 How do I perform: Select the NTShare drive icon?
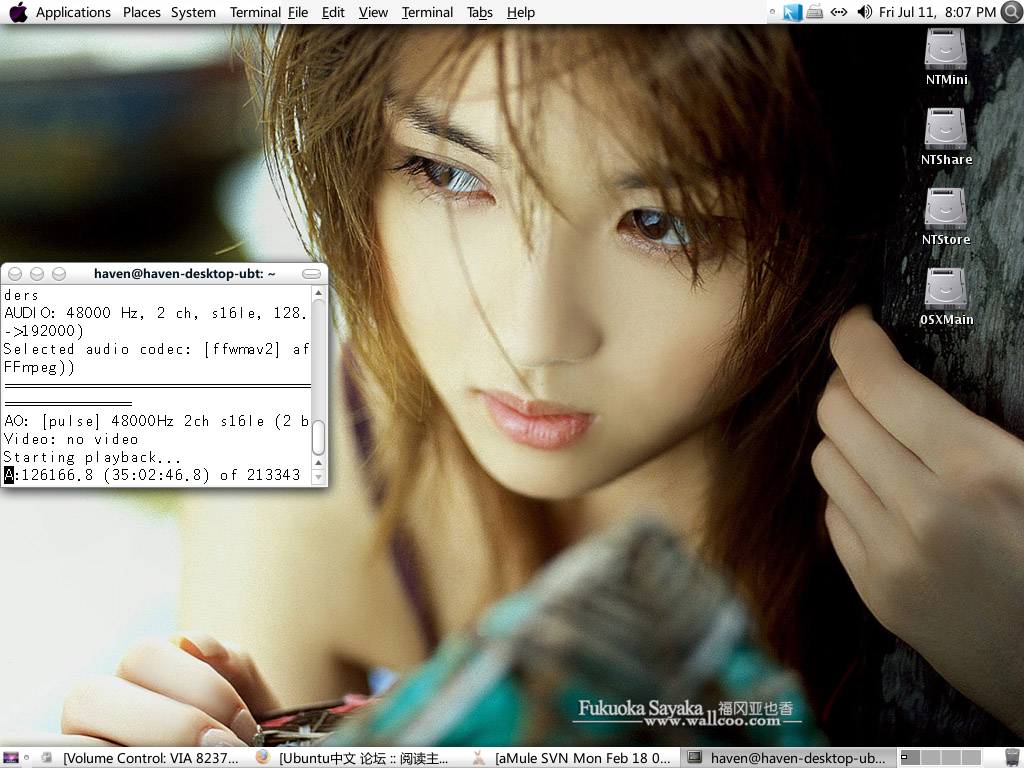946,137
